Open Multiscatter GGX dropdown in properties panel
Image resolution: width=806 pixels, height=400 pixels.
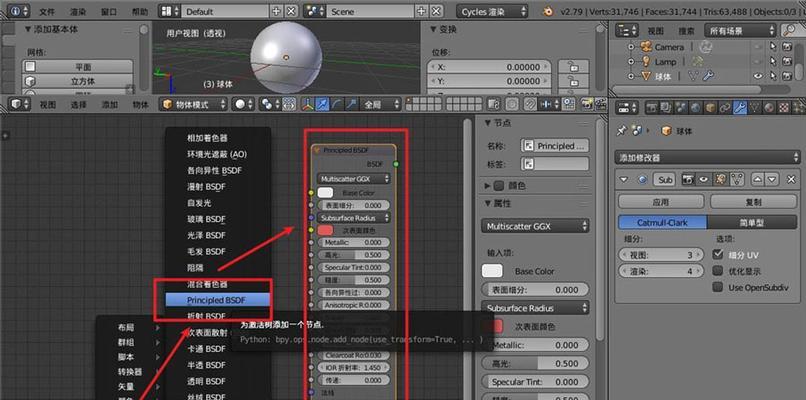(536, 226)
